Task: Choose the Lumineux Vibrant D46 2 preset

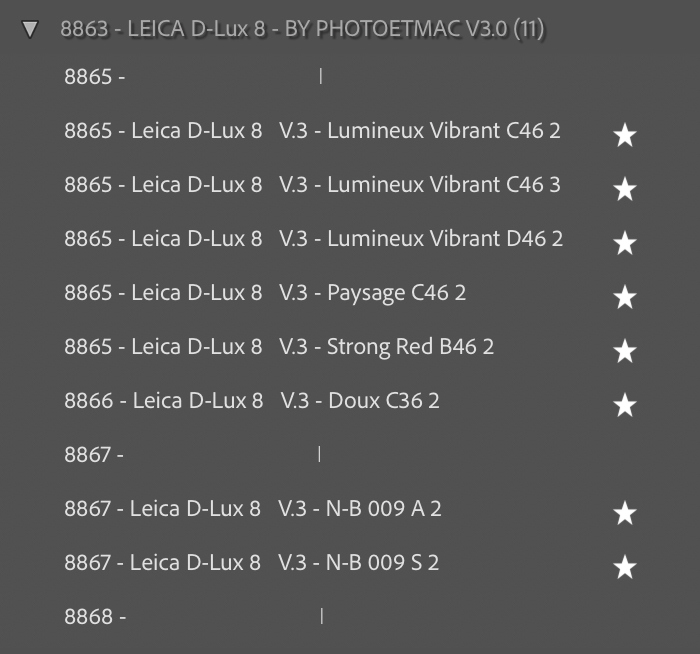Action: coord(313,239)
